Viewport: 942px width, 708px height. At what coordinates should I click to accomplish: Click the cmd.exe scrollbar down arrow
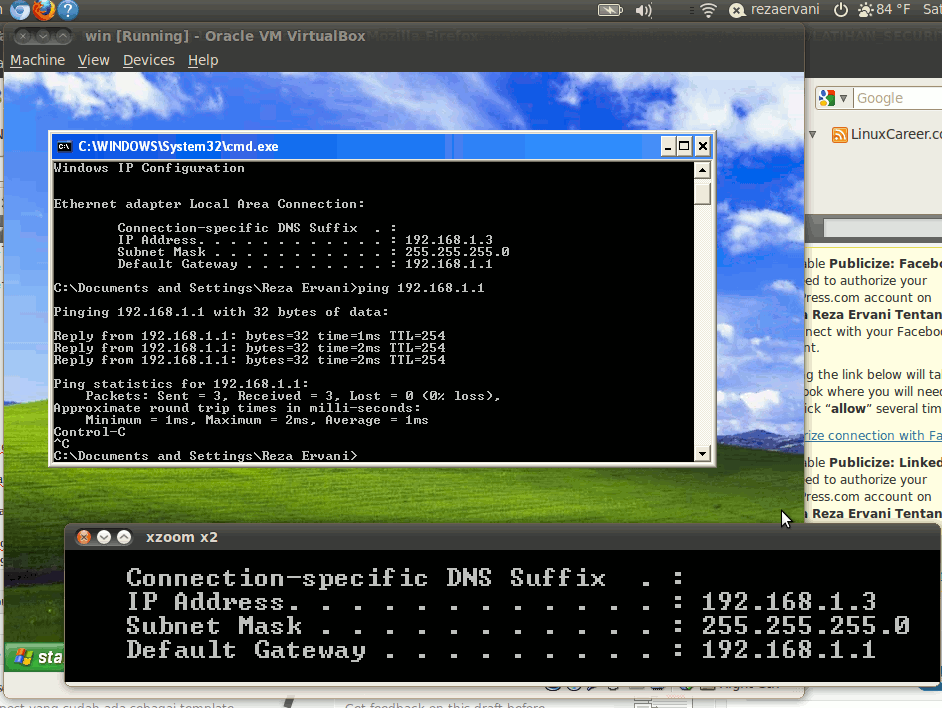click(702, 454)
